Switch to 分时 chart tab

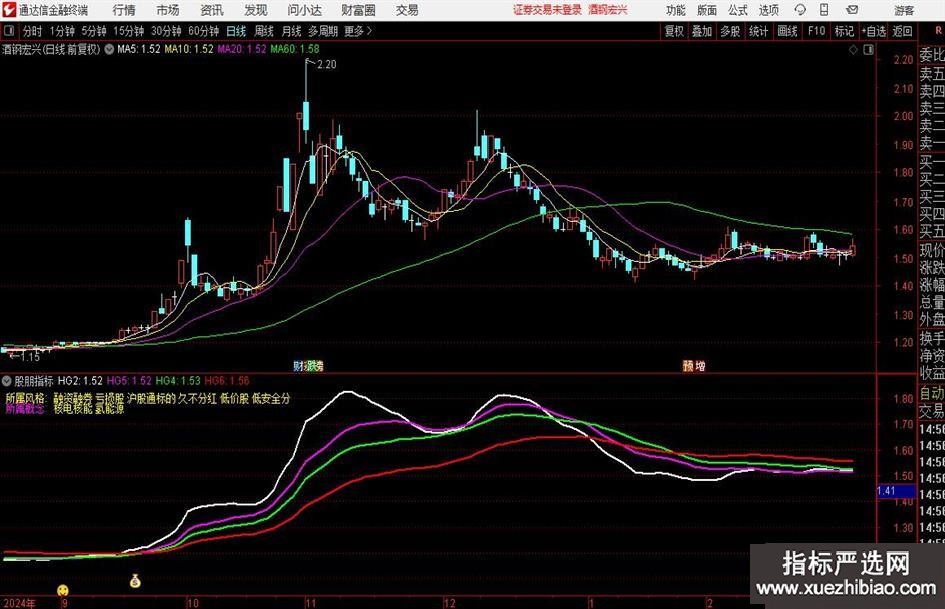point(32,31)
